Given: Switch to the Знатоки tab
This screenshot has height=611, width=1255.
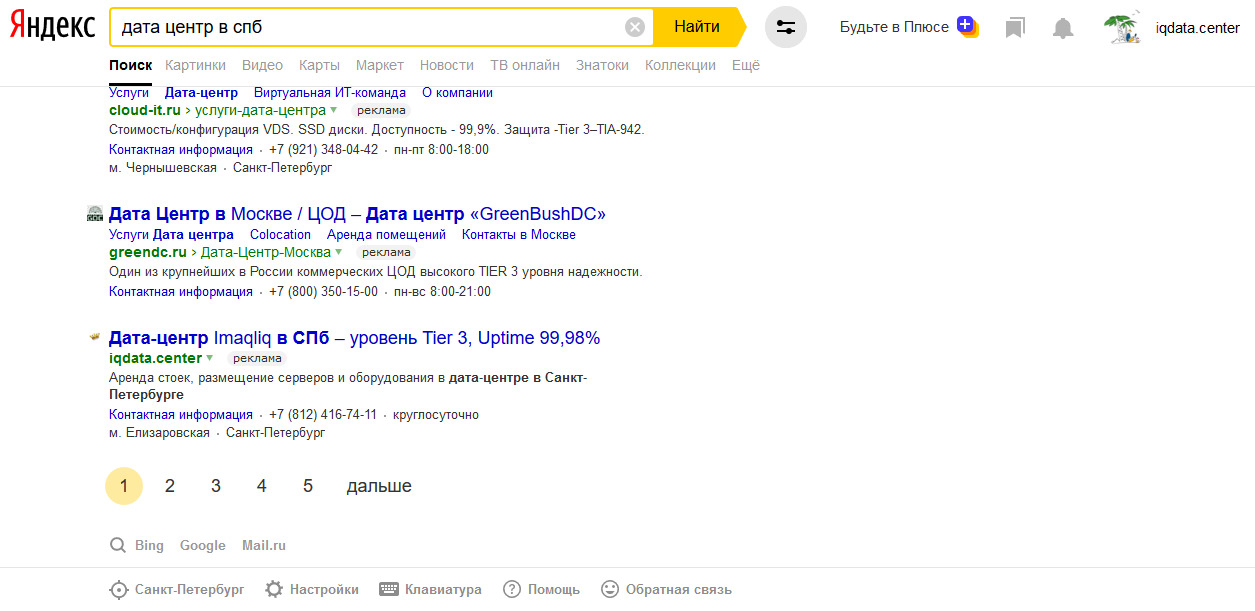Looking at the screenshot, I should (602, 65).
